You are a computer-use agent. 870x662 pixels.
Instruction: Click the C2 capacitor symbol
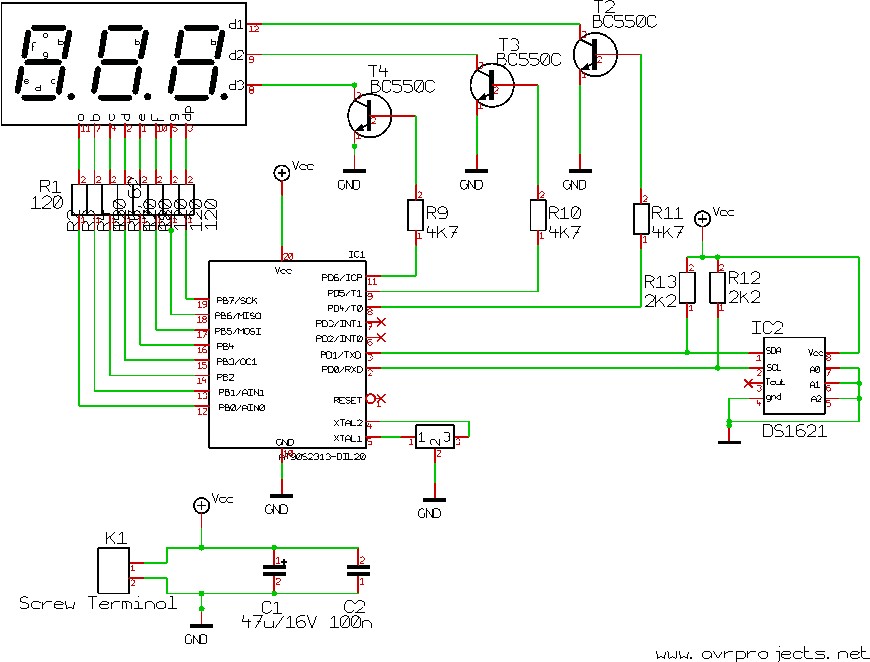[358, 570]
